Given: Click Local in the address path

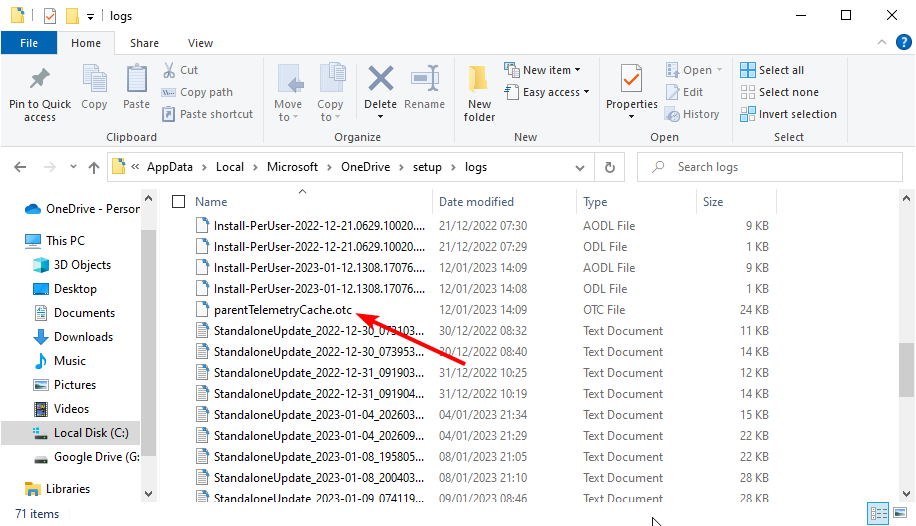Looking at the screenshot, I should 230,167.
